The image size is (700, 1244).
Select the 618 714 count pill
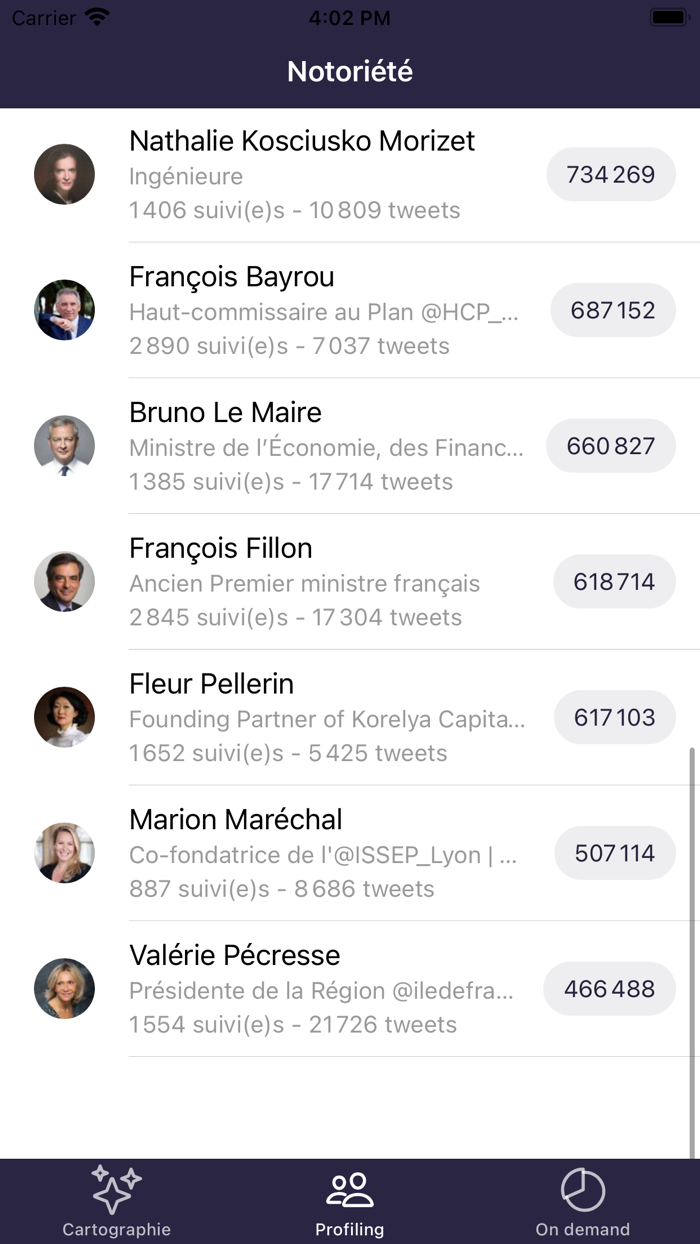click(614, 582)
